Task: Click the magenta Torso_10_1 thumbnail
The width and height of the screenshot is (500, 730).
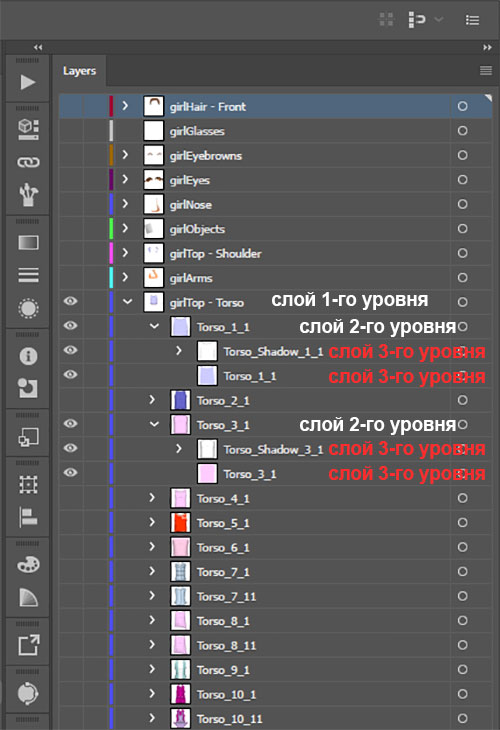Action: [x=180, y=694]
